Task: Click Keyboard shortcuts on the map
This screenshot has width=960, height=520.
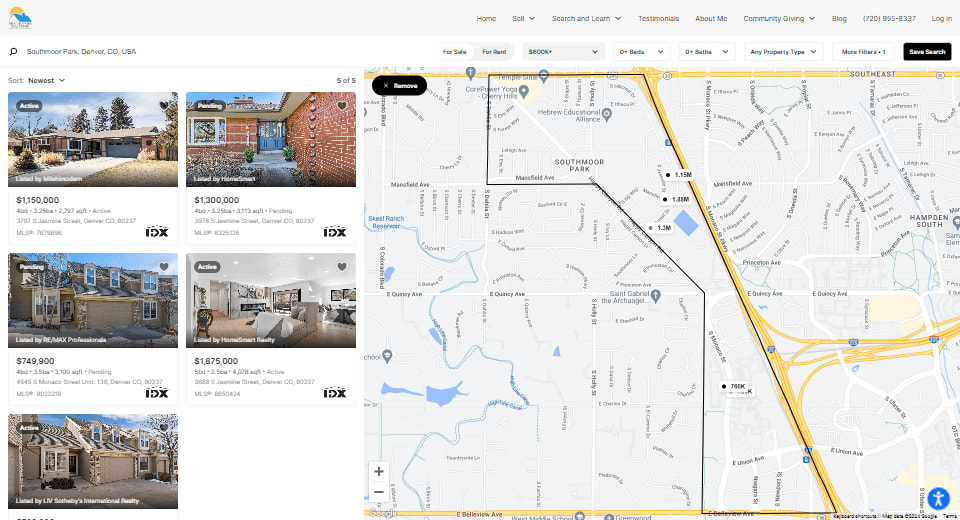Action: [x=854, y=516]
